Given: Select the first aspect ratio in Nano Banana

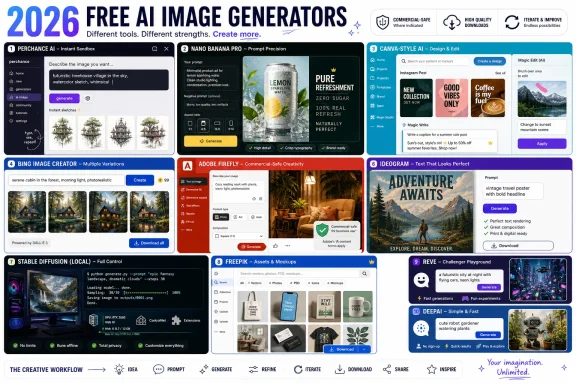Looking at the screenshot, I should tap(190, 125).
